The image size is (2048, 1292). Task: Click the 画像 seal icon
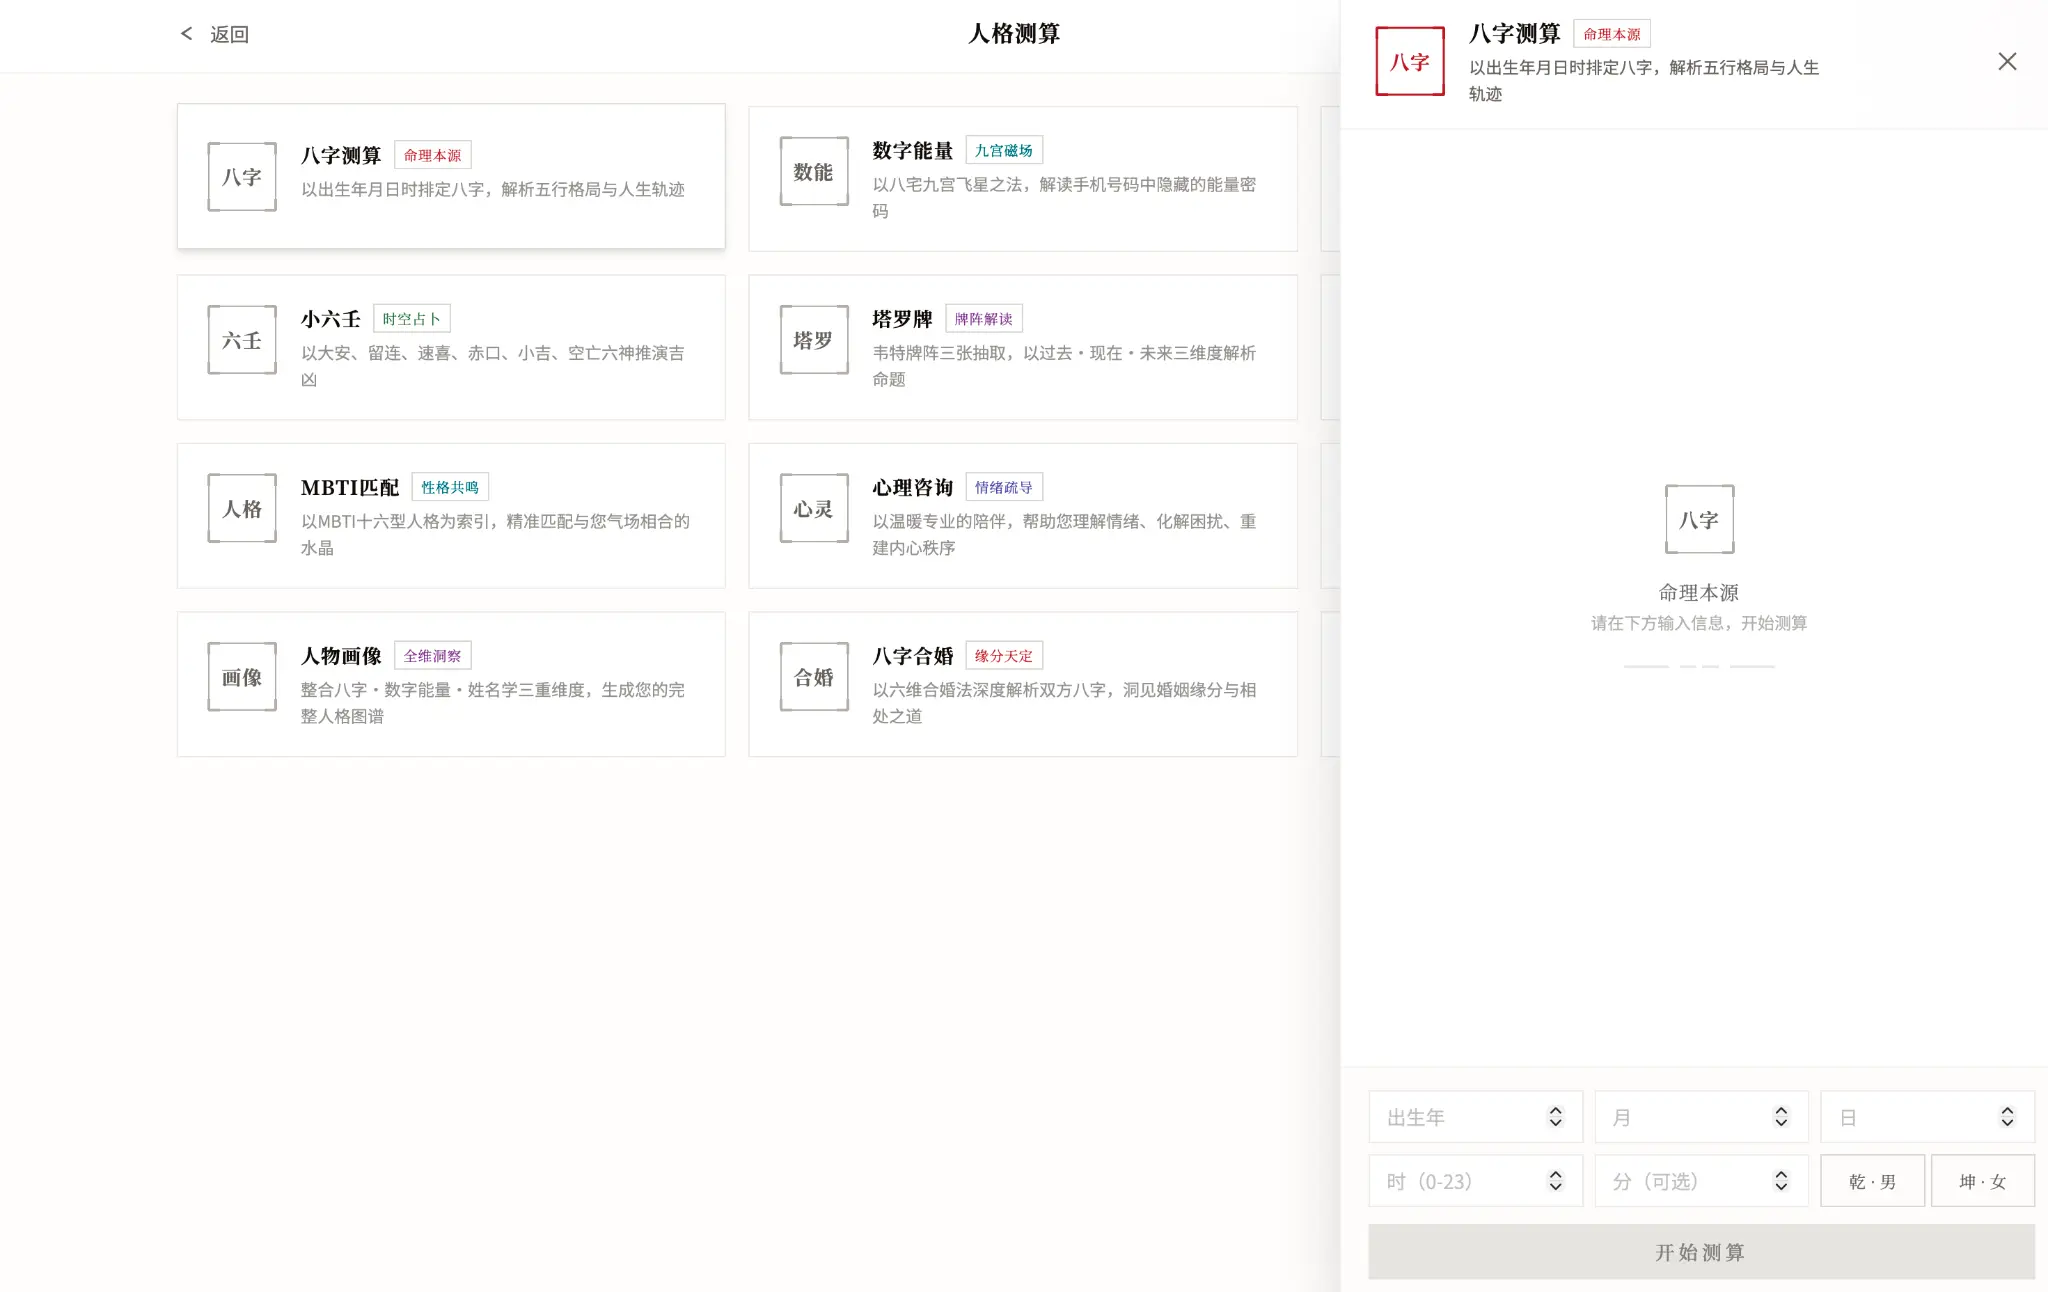(242, 677)
